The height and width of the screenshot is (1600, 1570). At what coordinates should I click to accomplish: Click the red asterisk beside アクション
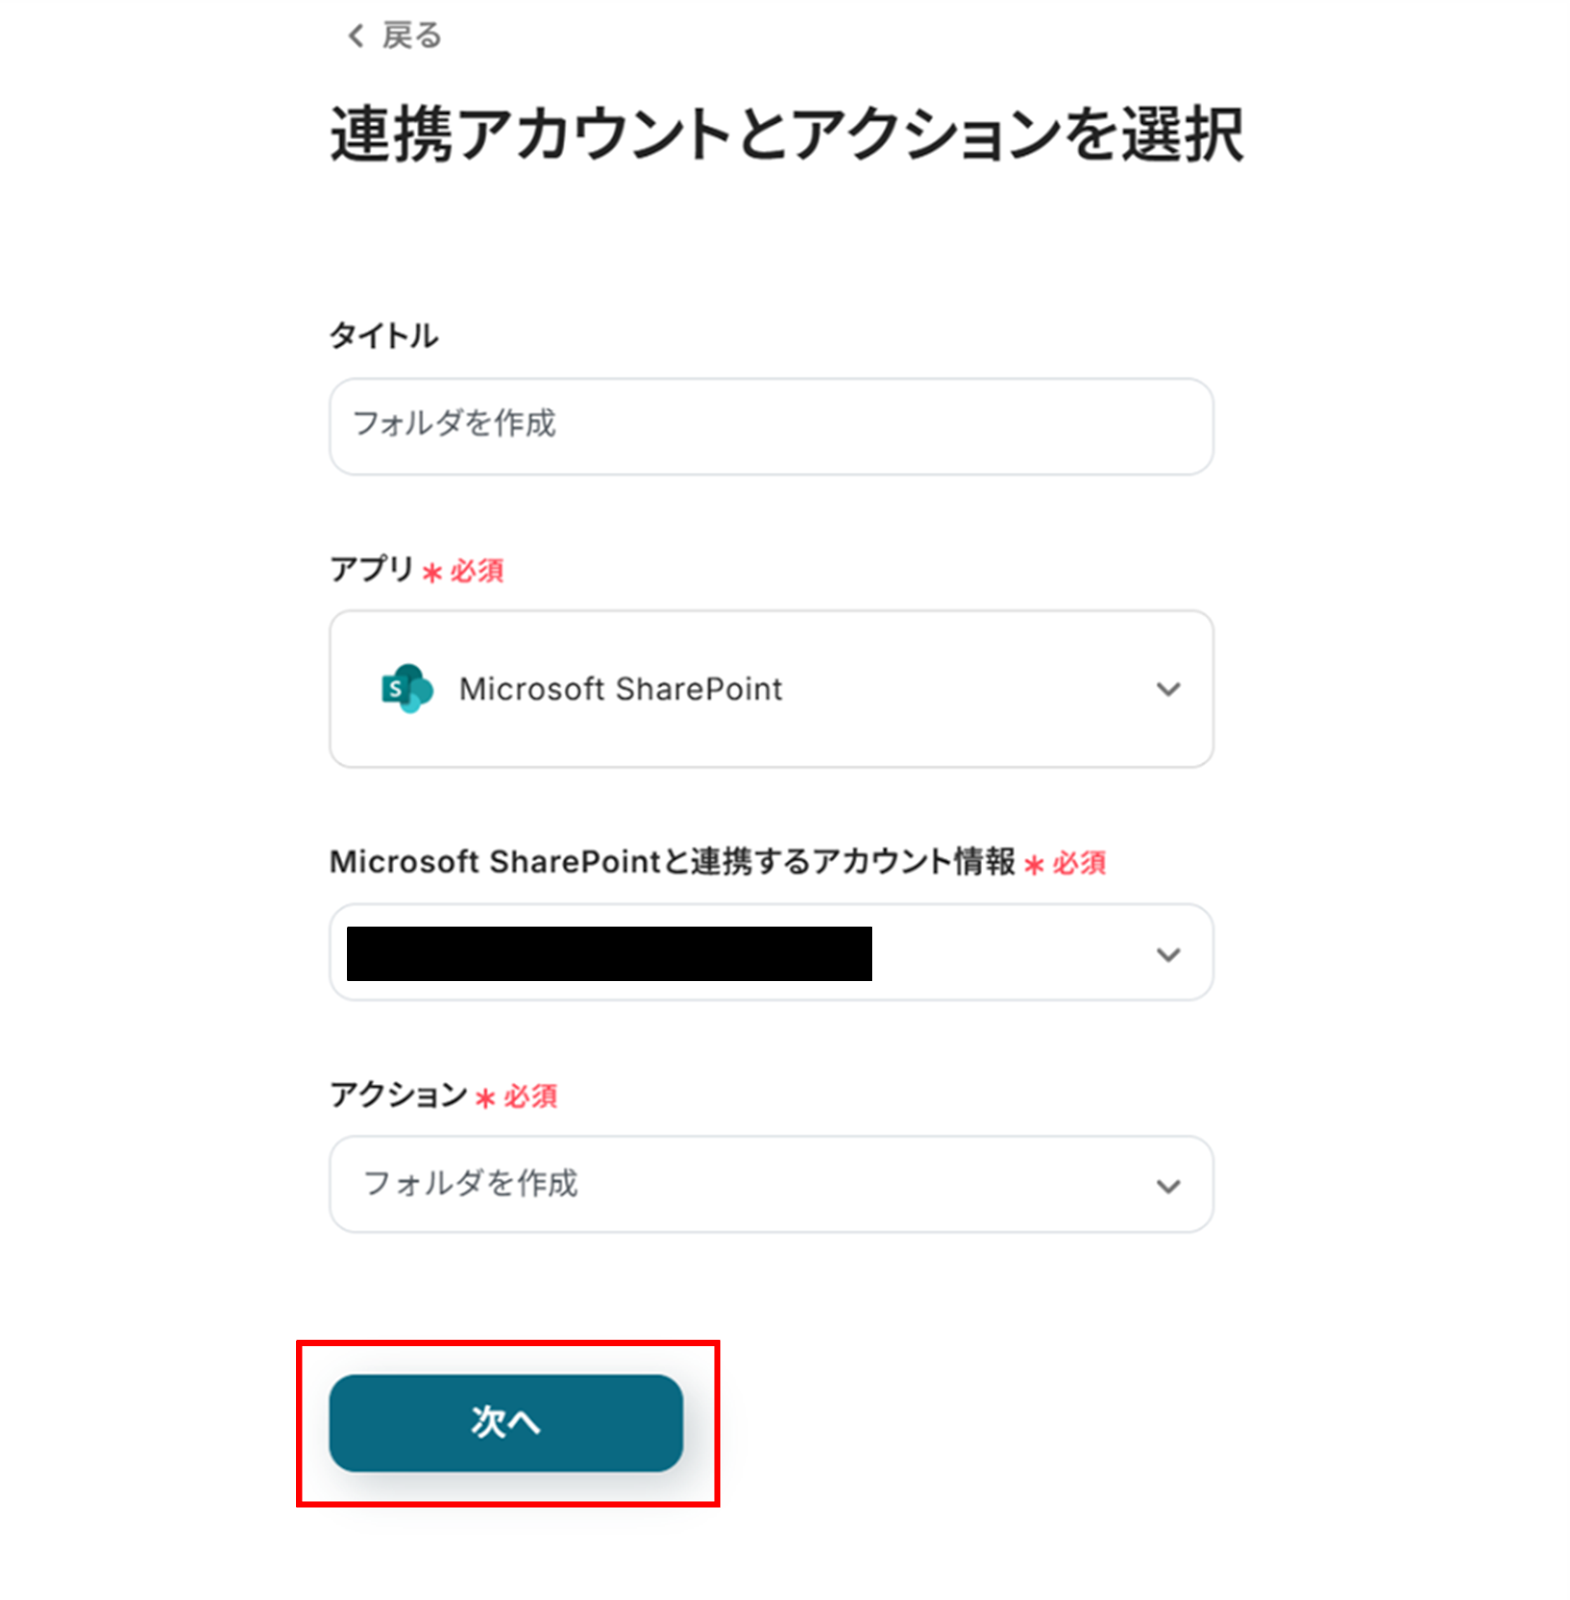(x=485, y=1099)
